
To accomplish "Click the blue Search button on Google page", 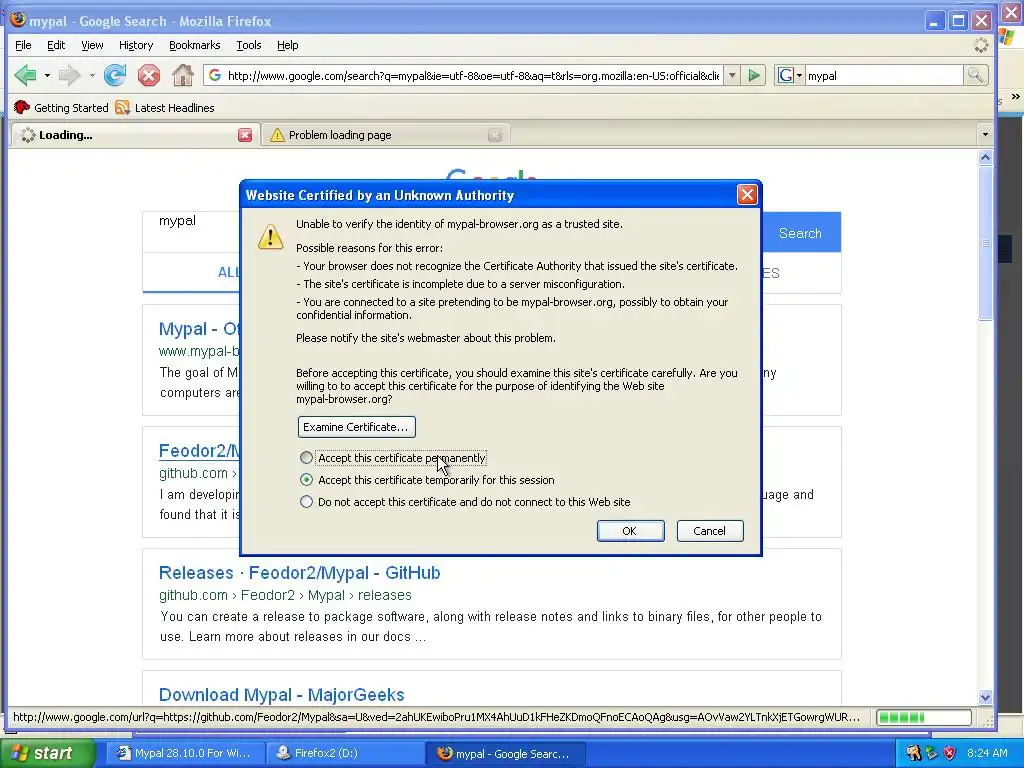I will click(x=801, y=233).
